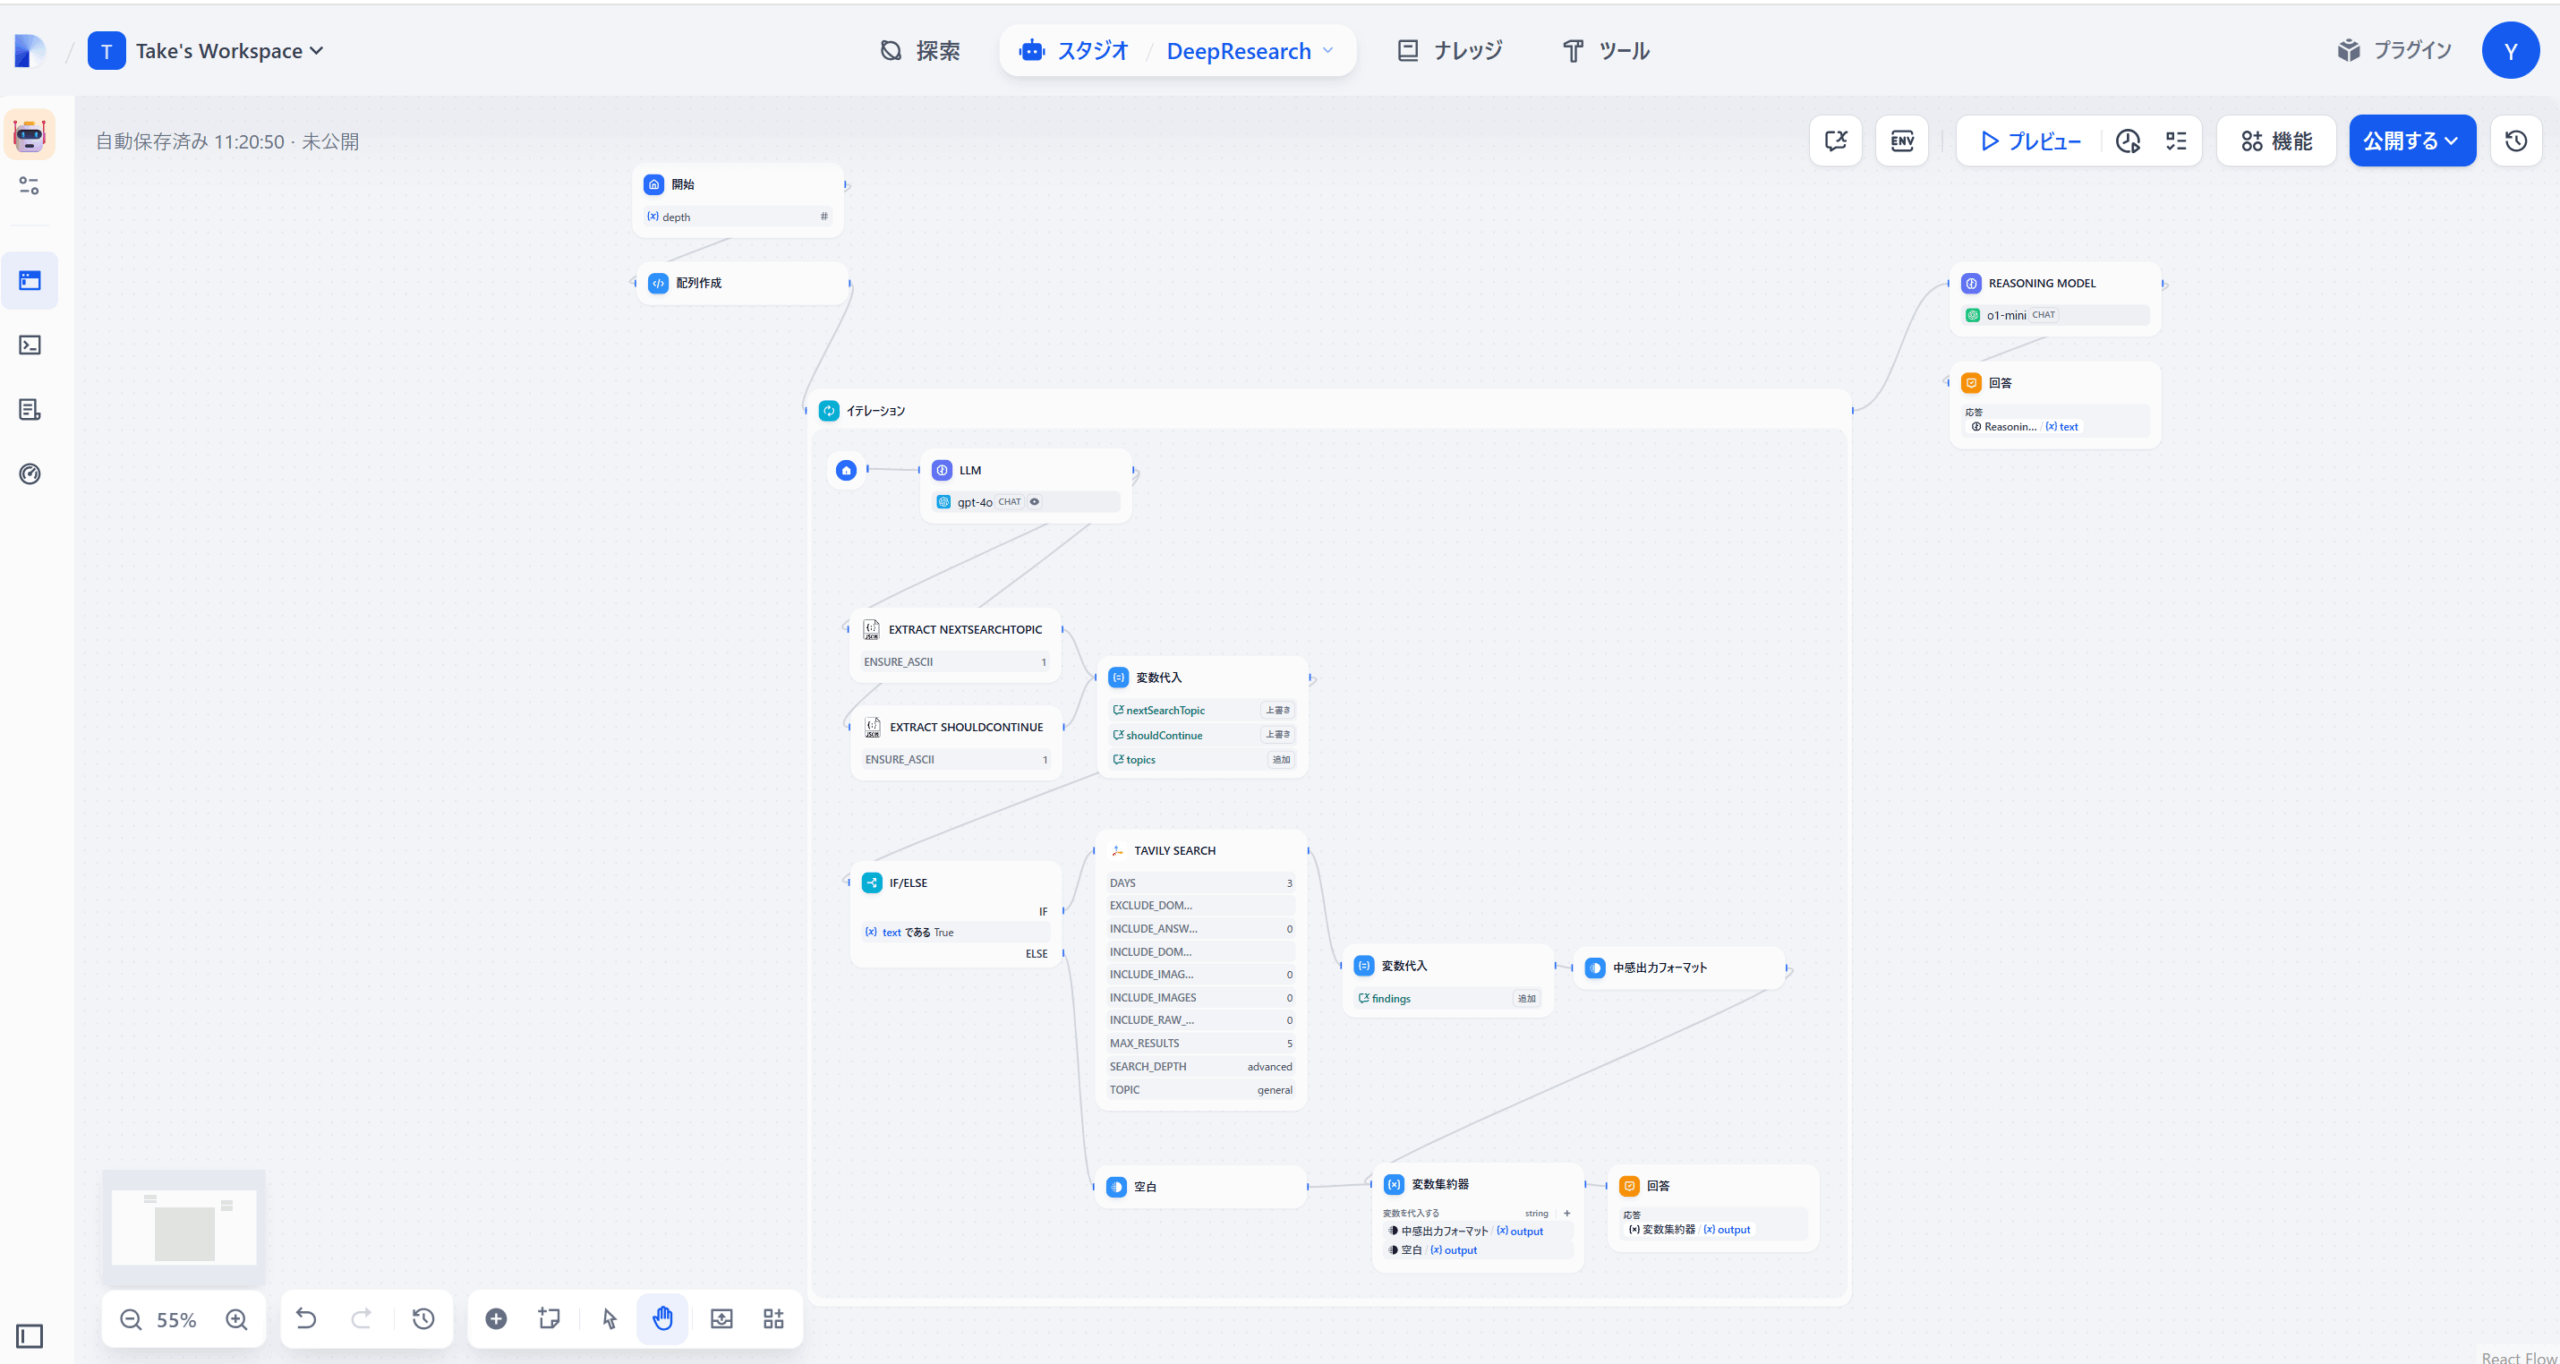The height and width of the screenshot is (1364, 2560).
Task: Click the canvas minimap thumbnail
Action: coord(184,1227)
